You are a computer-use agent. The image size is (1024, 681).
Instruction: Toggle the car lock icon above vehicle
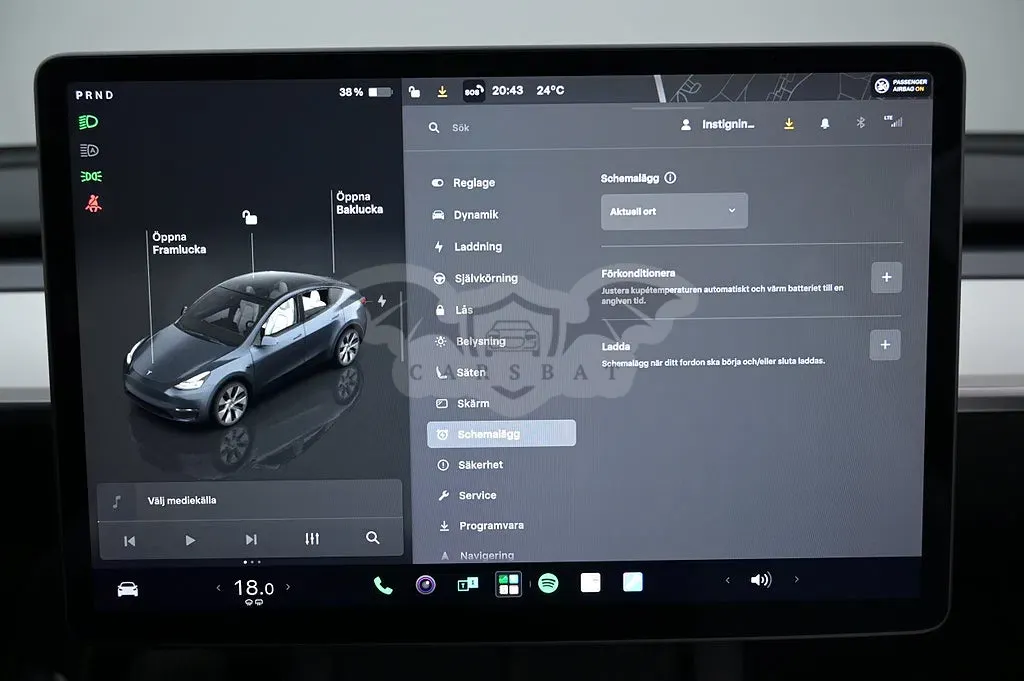click(x=249, y=217)
